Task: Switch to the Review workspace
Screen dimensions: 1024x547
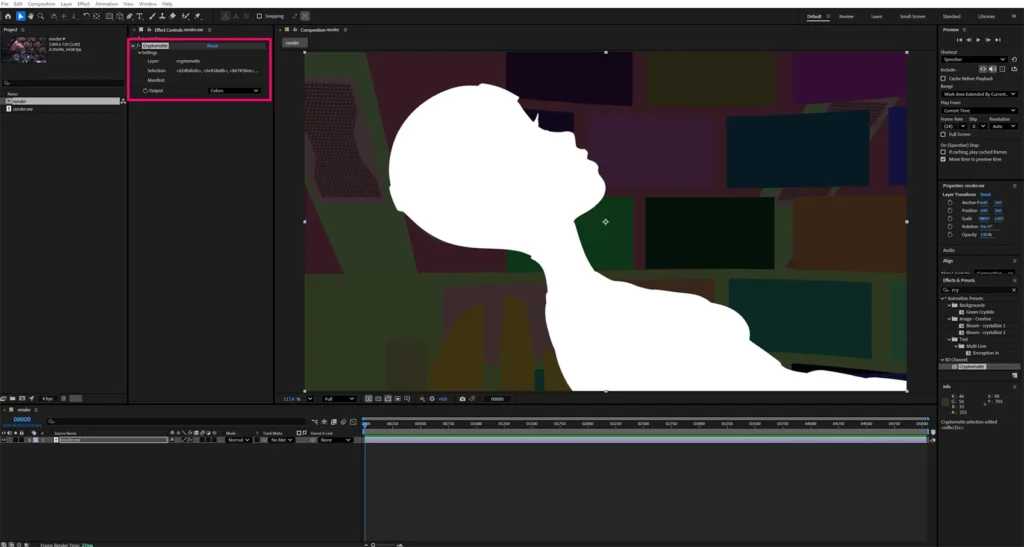Action: click(846, 16)
